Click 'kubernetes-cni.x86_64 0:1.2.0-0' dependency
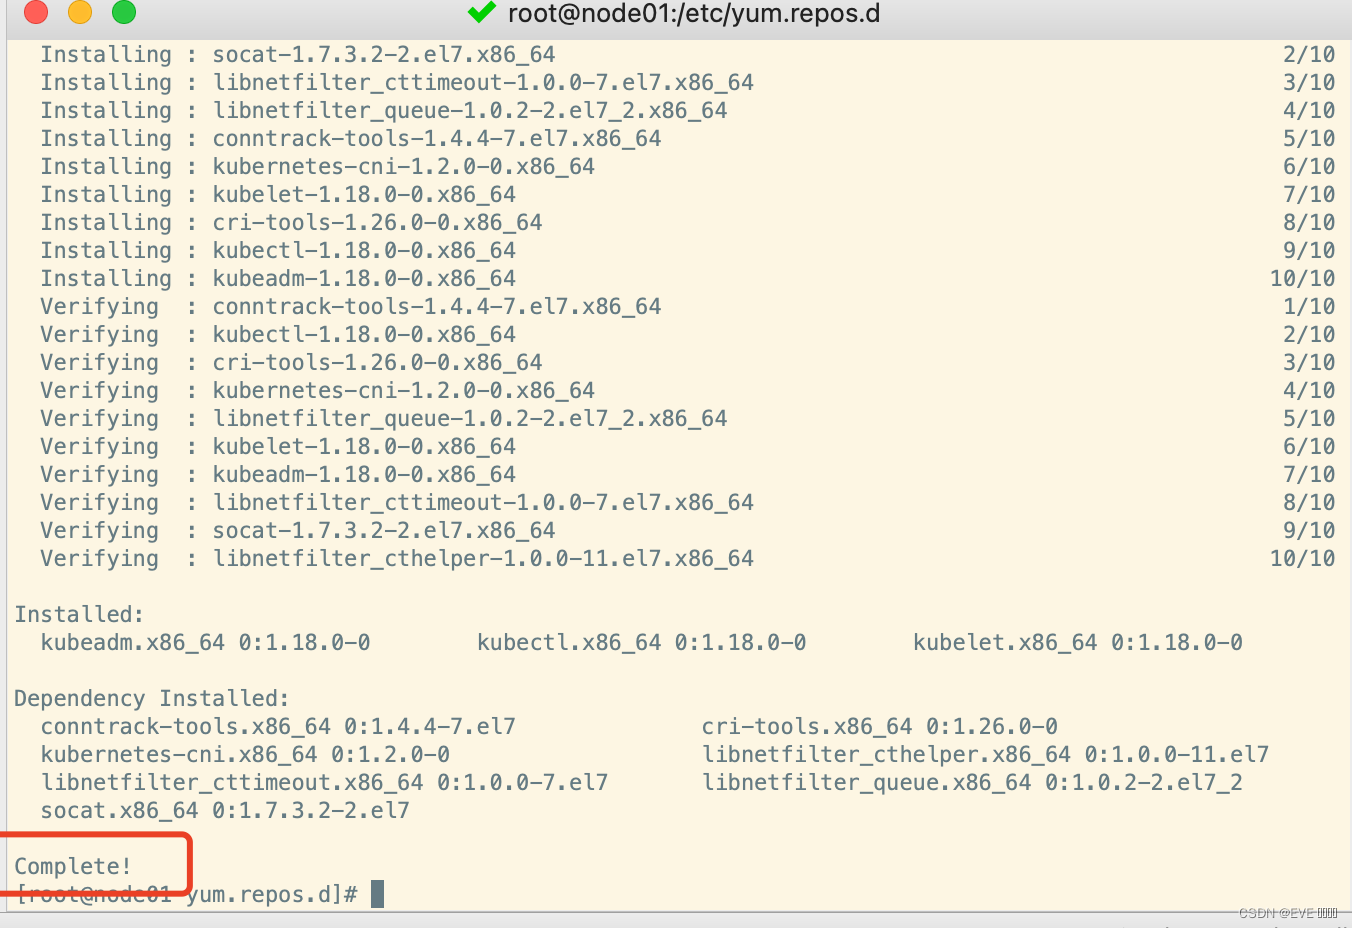This screenshot has width=1352, height=928. click(245, 755)
